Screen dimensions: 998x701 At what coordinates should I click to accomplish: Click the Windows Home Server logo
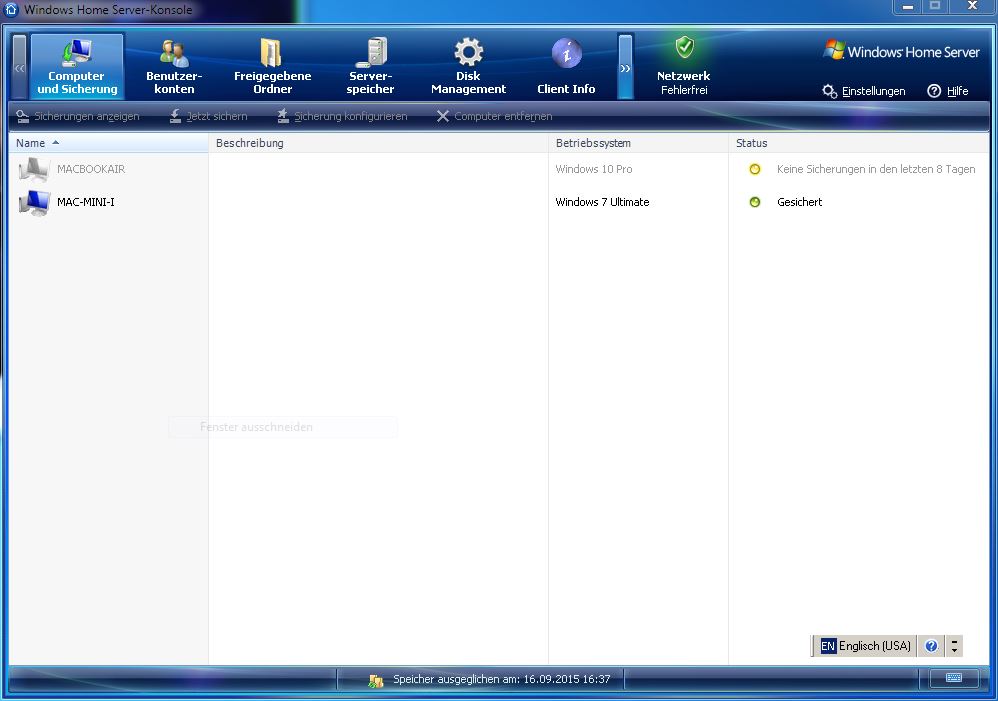(x=901, y=51)
